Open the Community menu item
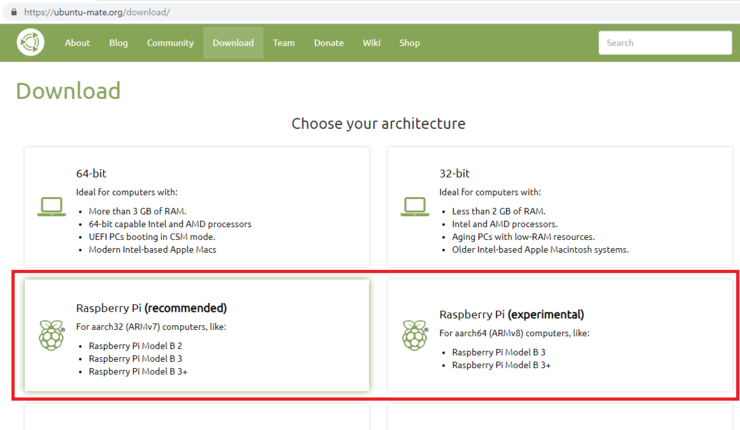 (170, 43)
